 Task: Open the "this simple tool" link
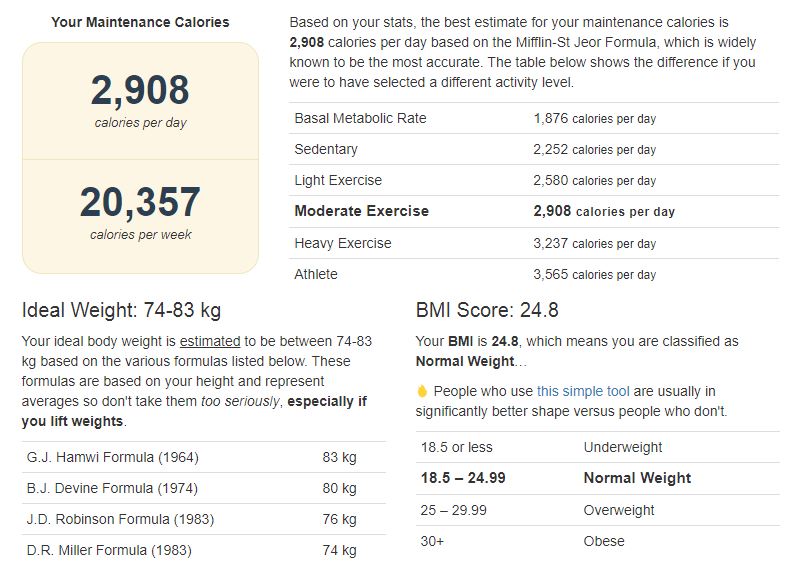(x=583, y=391)
